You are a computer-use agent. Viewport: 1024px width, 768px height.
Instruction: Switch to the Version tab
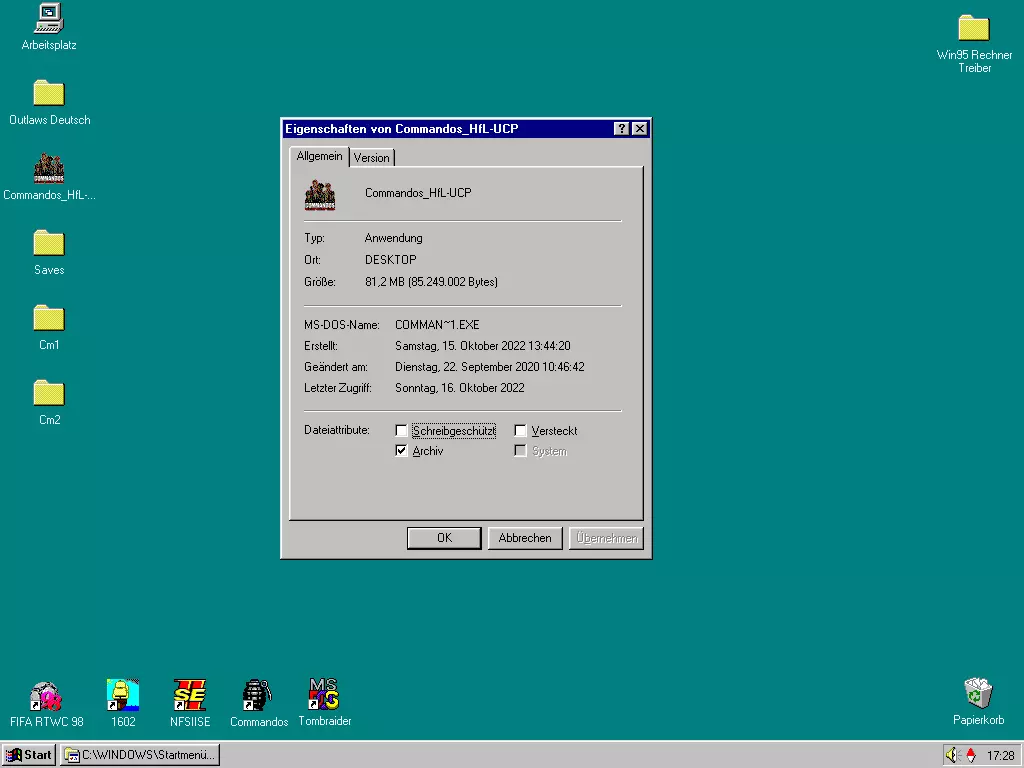(372, 158)
